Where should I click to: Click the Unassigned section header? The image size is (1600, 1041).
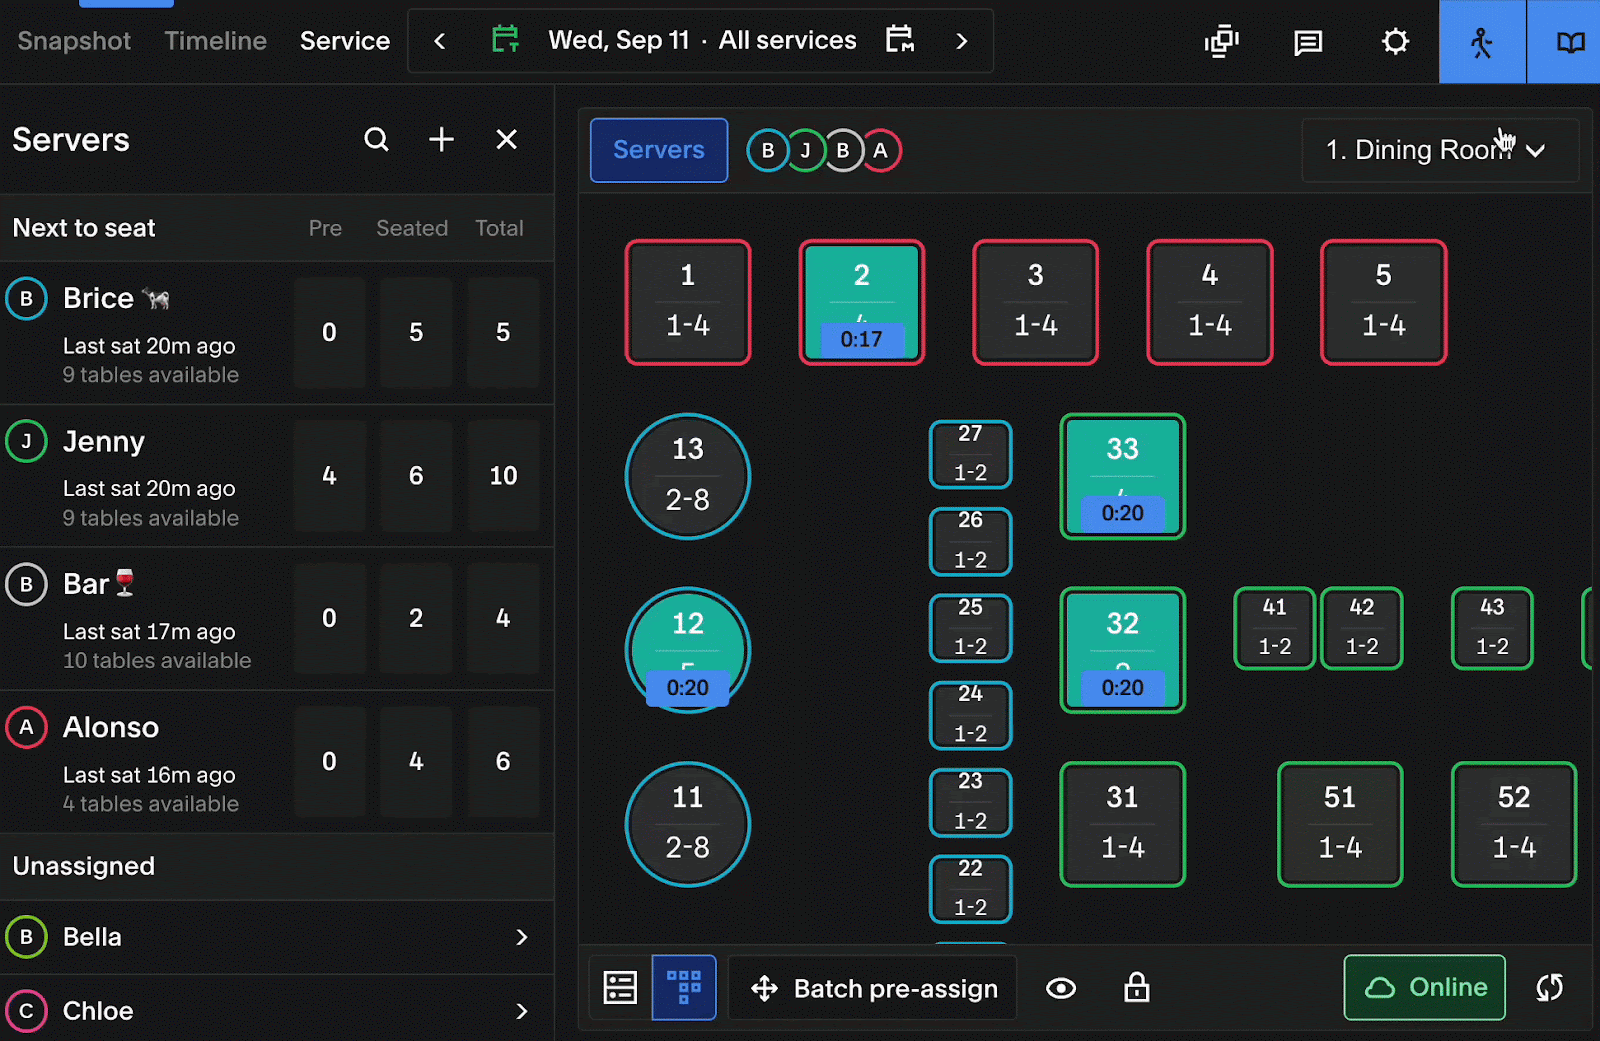[277, 866]
